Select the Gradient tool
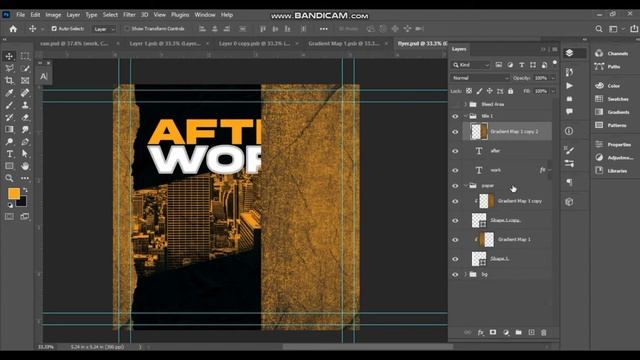640x360 pixels. coord(9,129)
